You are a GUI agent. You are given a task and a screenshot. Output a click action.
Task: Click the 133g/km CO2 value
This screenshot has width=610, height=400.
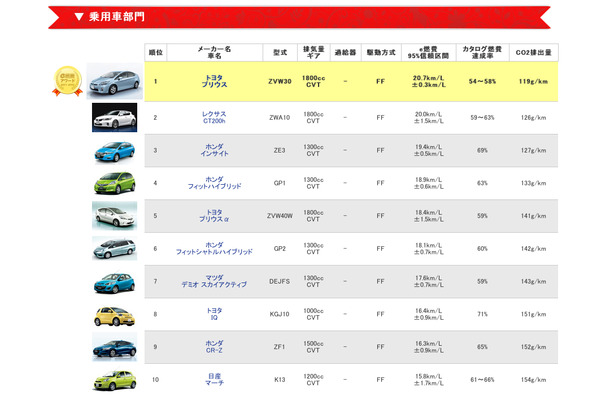click(x=534, y=183)
